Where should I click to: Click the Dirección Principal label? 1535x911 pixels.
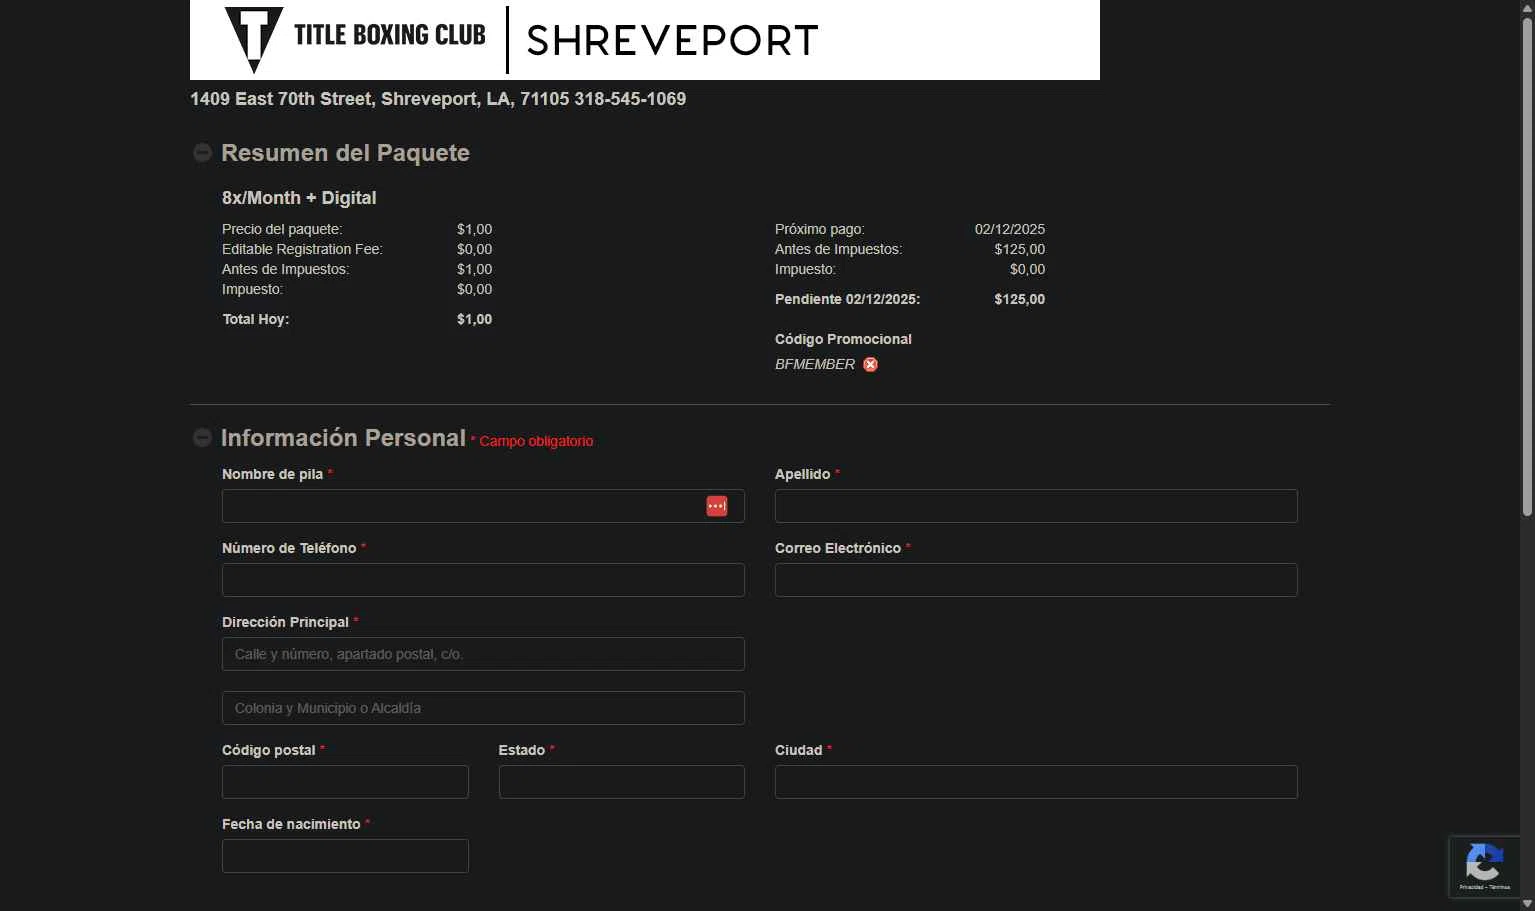coord(285,622)
